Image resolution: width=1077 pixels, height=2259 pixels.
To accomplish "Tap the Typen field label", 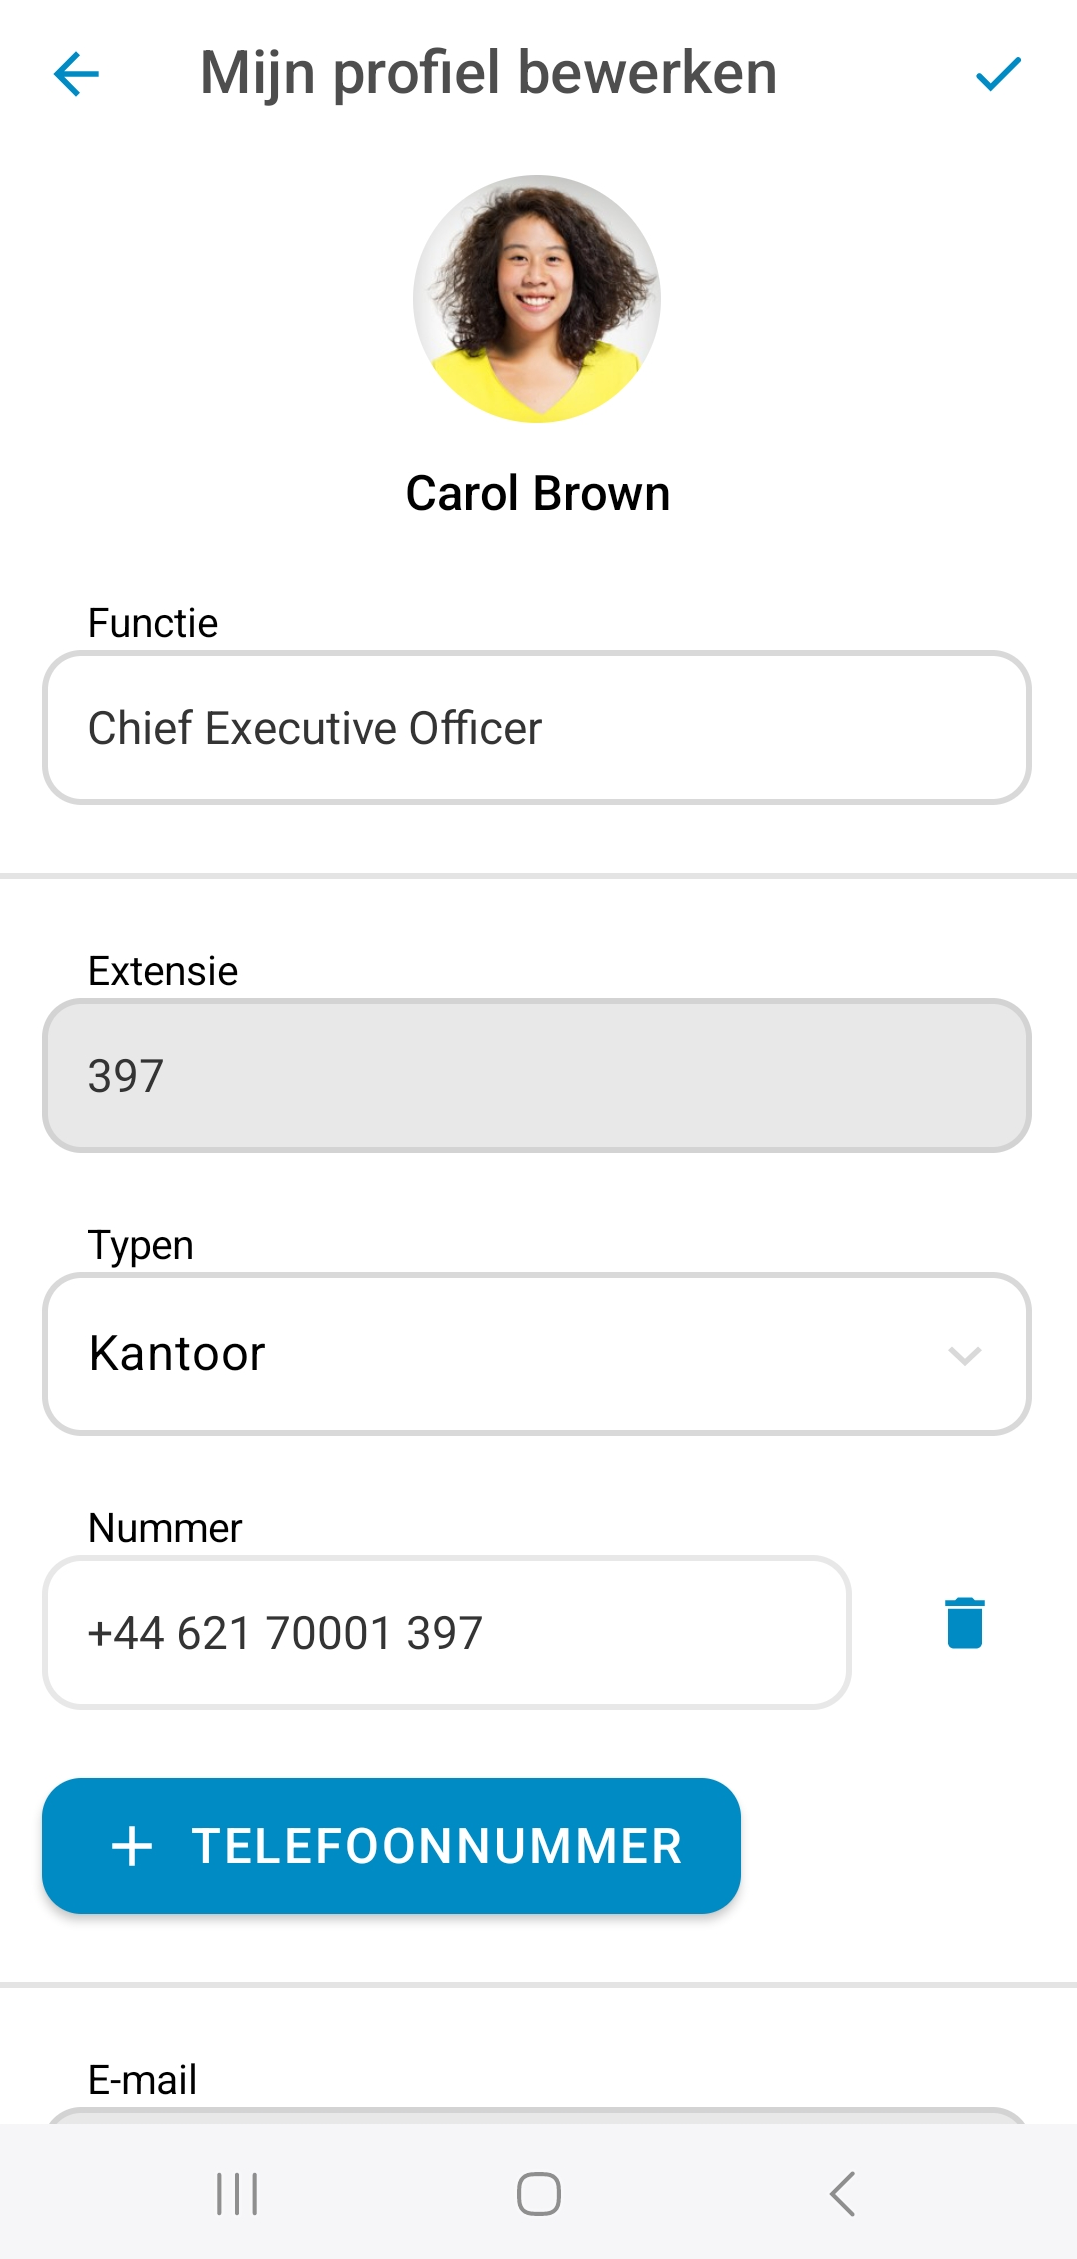I will pyautogui.click(x=141, y=1246).
